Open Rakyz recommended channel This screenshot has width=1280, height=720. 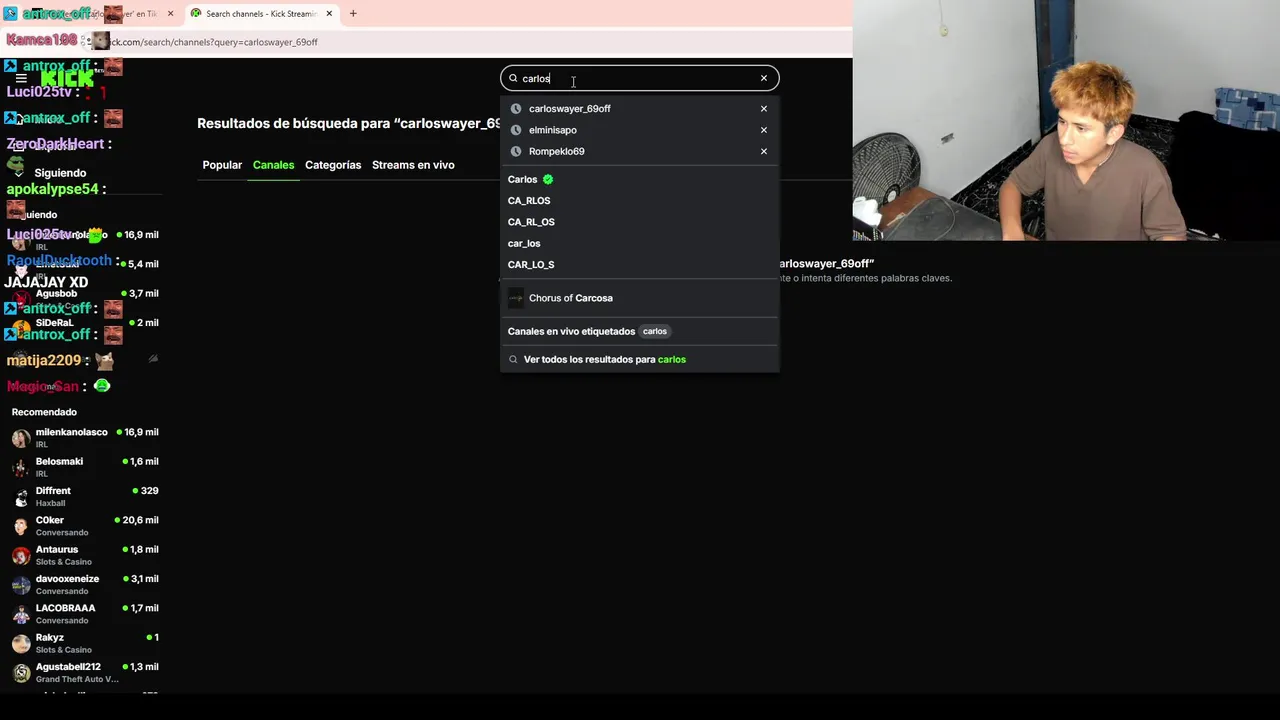[x=85, y=643]
